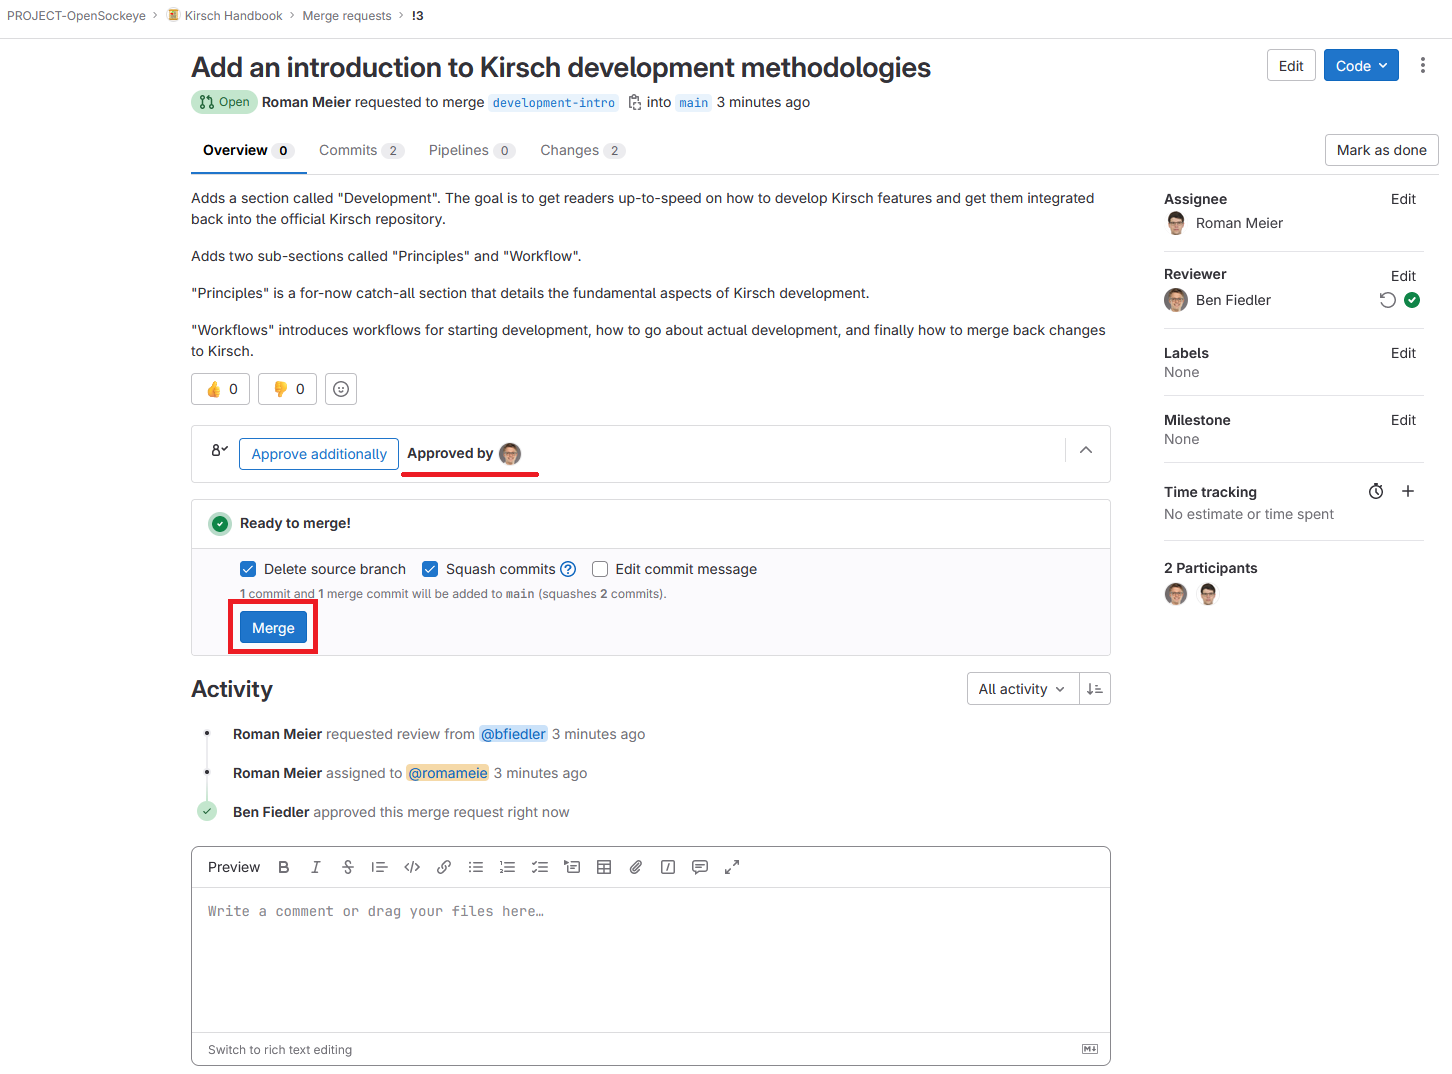Viewport: 1452px width, 1074px height.
Task: Open the Commits tab
Action: 361,150
